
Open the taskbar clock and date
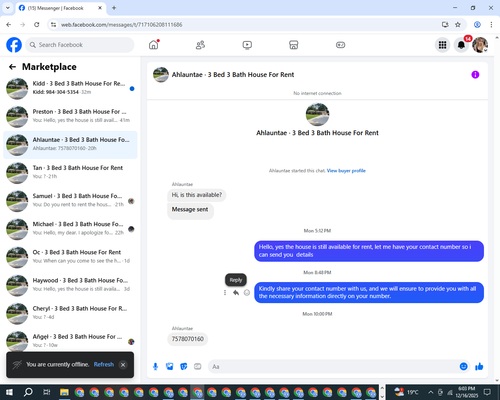point(467,392)
